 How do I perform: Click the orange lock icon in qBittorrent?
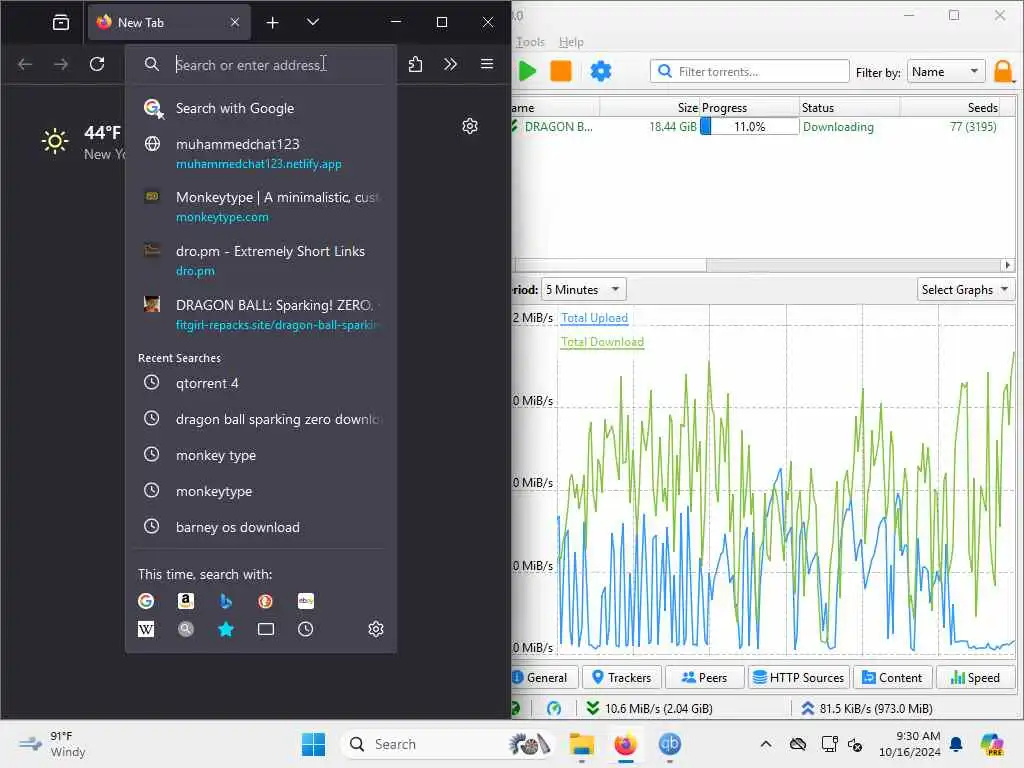[x=1003, y=71]
